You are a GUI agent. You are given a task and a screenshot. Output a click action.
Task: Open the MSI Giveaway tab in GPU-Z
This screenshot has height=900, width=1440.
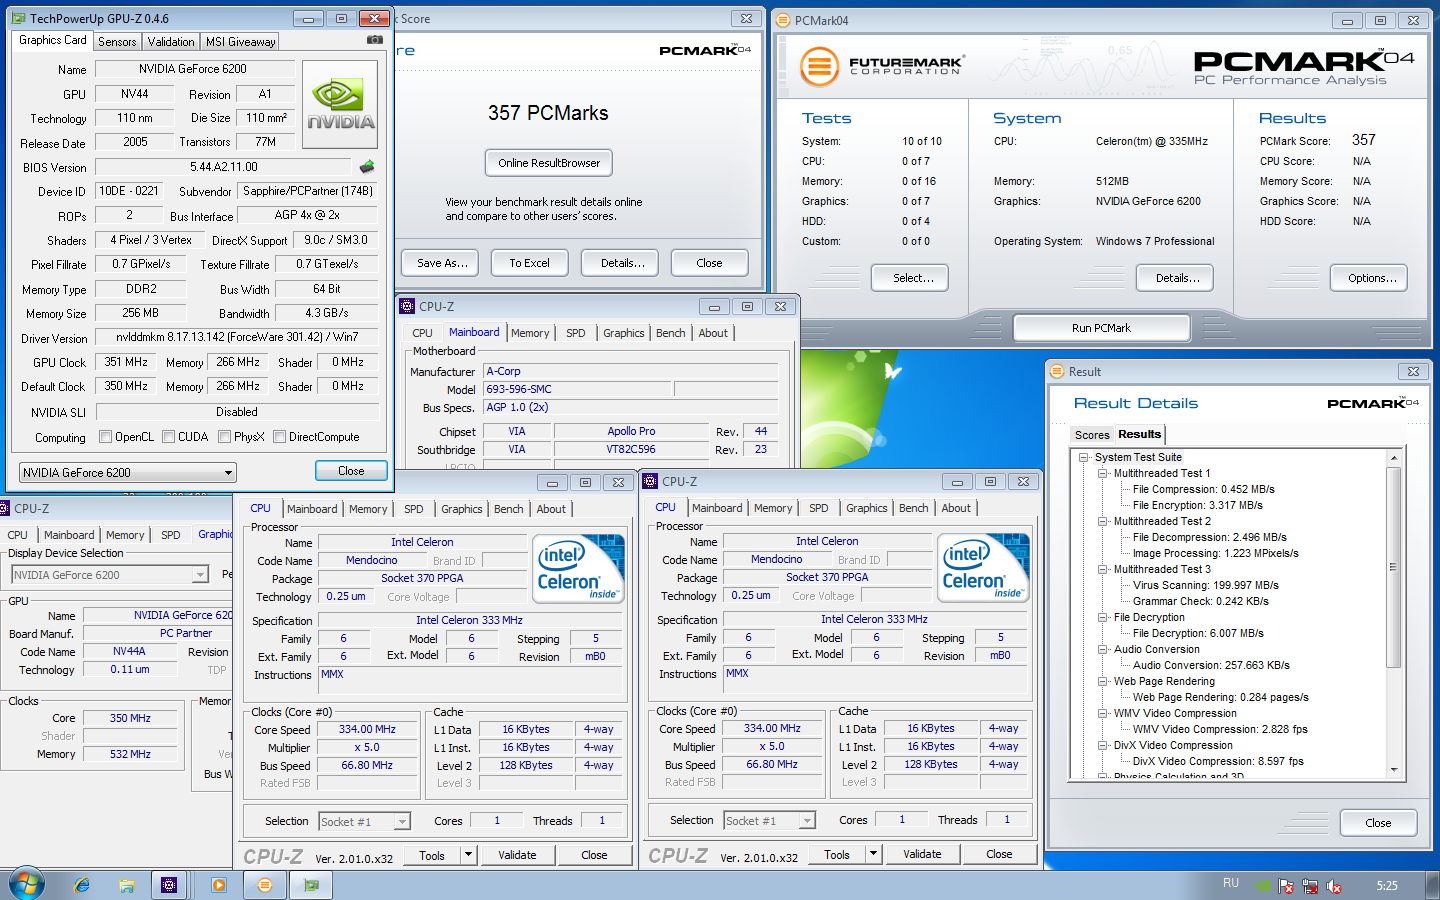coord(240,42)
